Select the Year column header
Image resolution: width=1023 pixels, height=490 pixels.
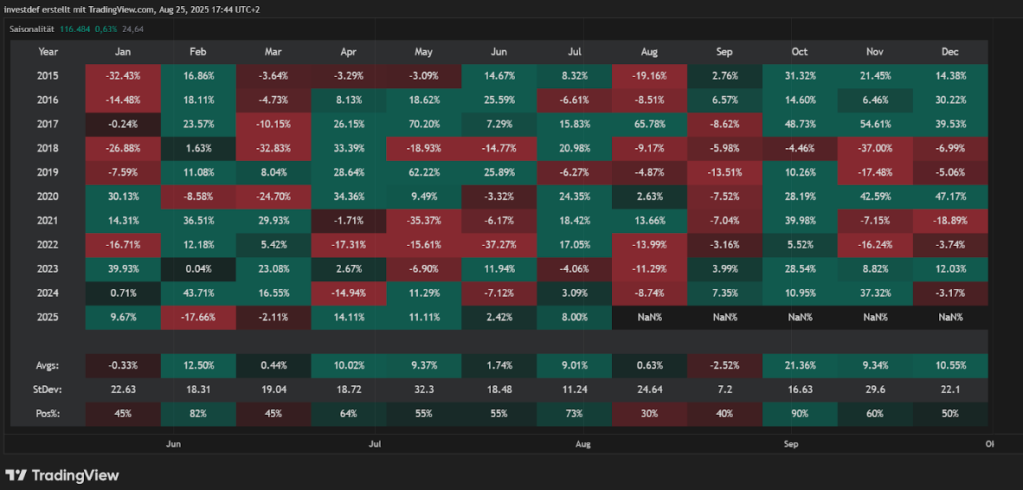click(x=48, y=51)
